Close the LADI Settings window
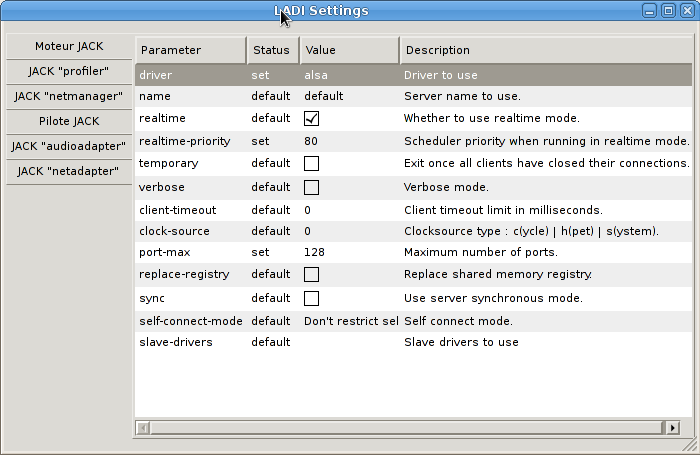The image size is (700, 455). (x=688, y=10)
